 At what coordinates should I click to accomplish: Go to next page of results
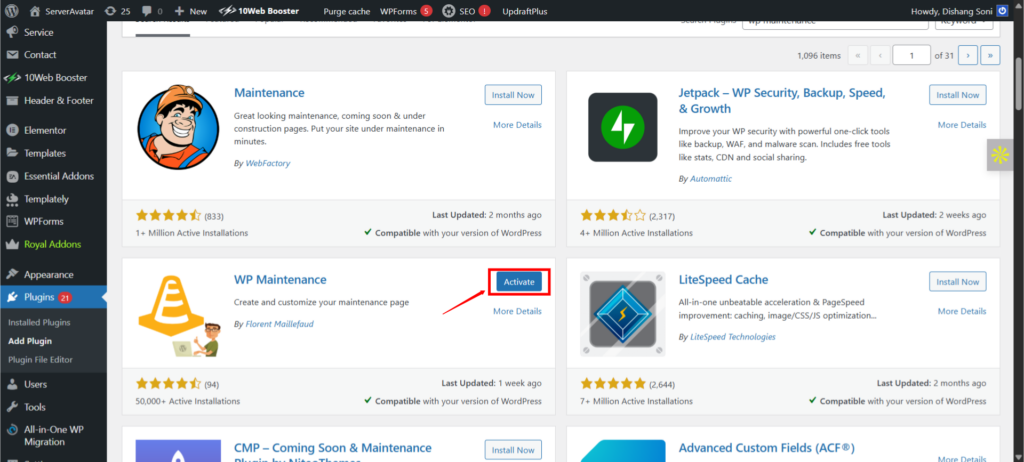tap(968, 56)
